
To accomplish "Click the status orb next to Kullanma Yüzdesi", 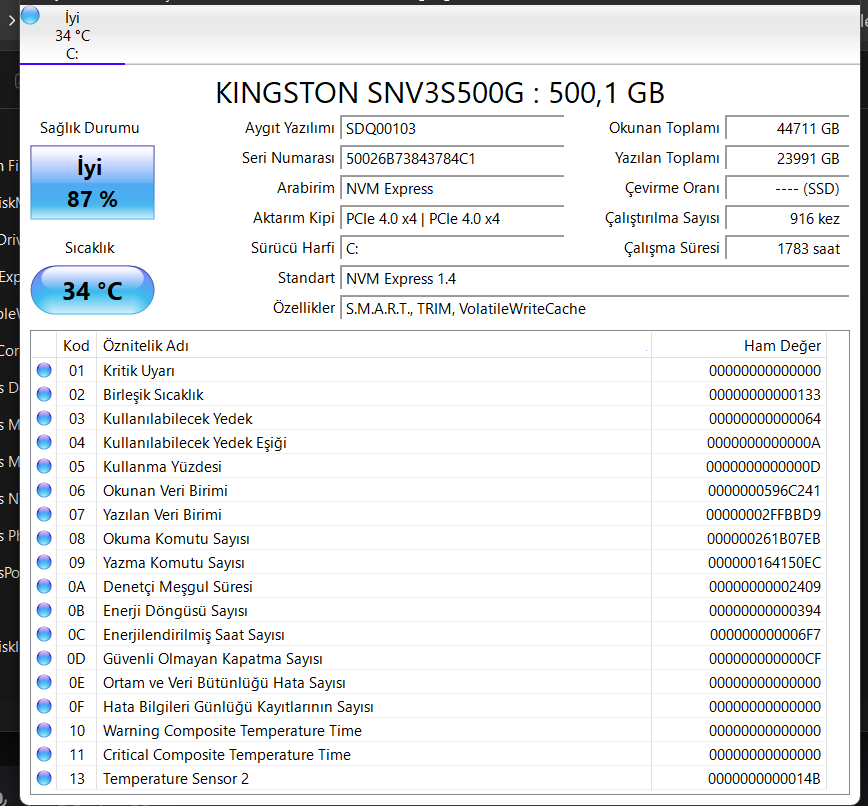I will click(x=44, y=466).
